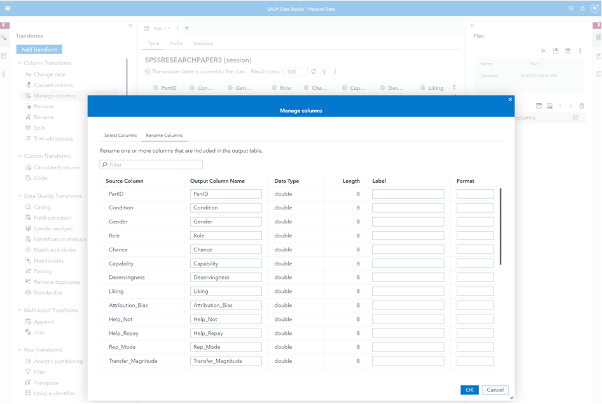
Task: Collapse the Transforms pane with the double chevron
Action: point(130,25)
